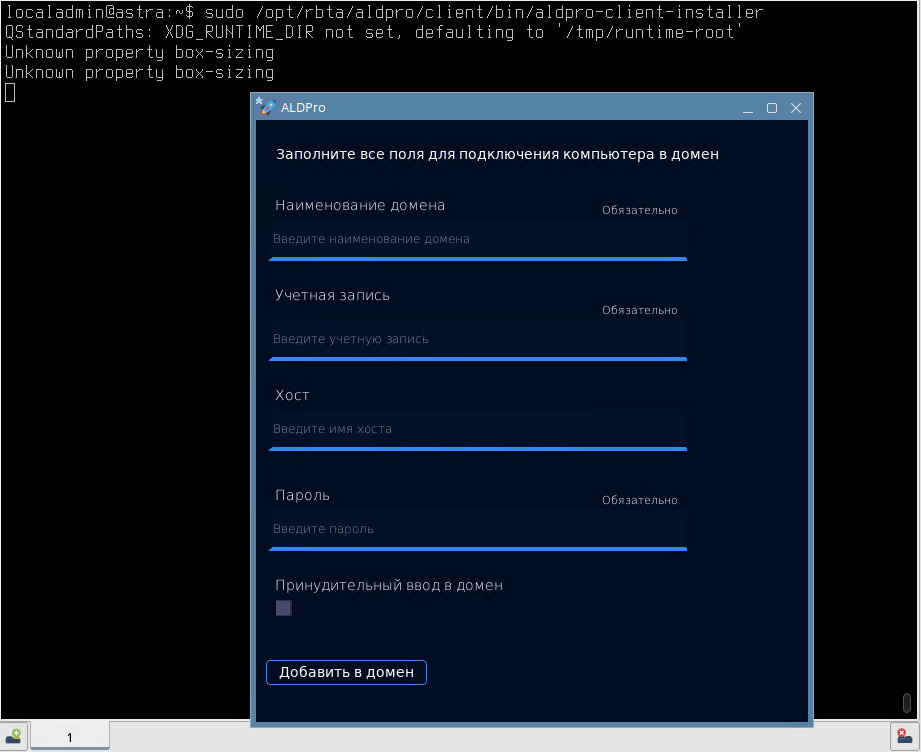Viewport: 921px width, 752px height.
Task: Focus the host name input field
Action: point(478,429)
